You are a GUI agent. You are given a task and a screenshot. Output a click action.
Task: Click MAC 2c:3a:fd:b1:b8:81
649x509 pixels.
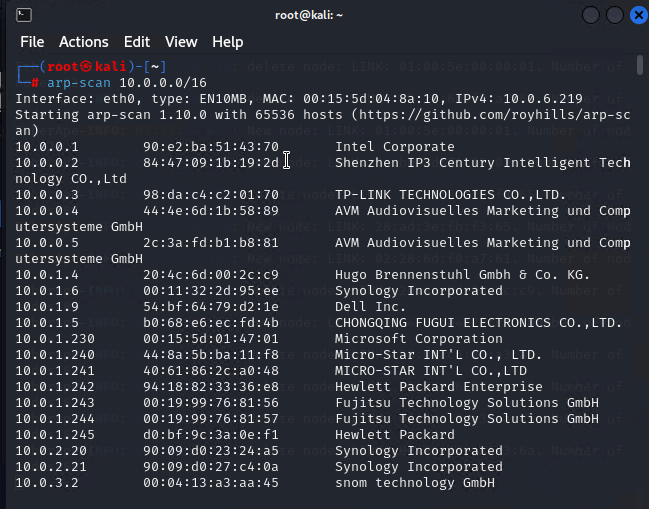tap(211, 243)
